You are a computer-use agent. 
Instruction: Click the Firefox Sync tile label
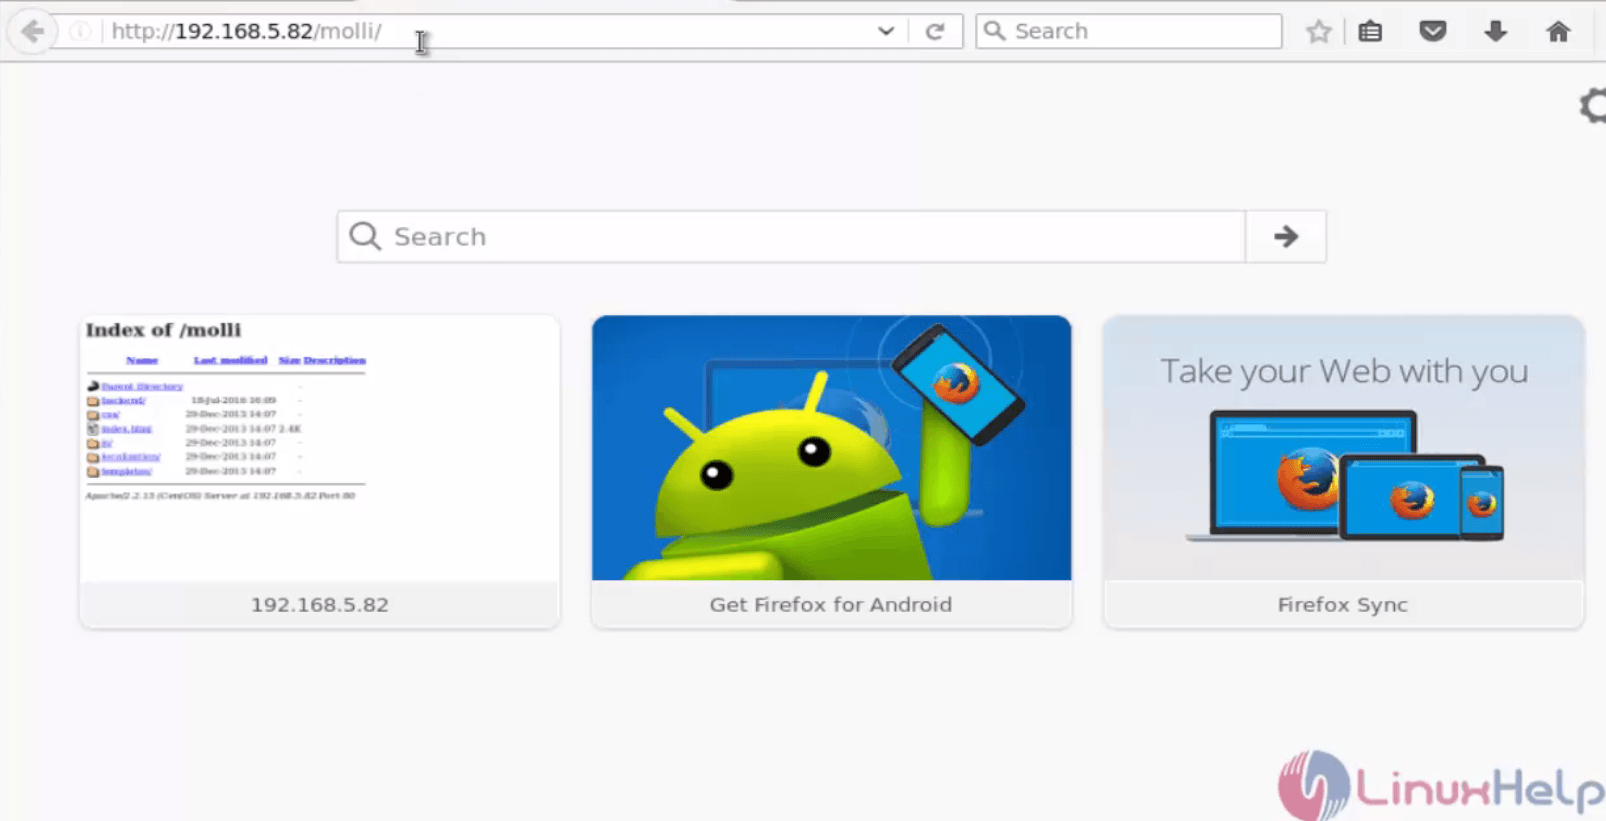1343,605
